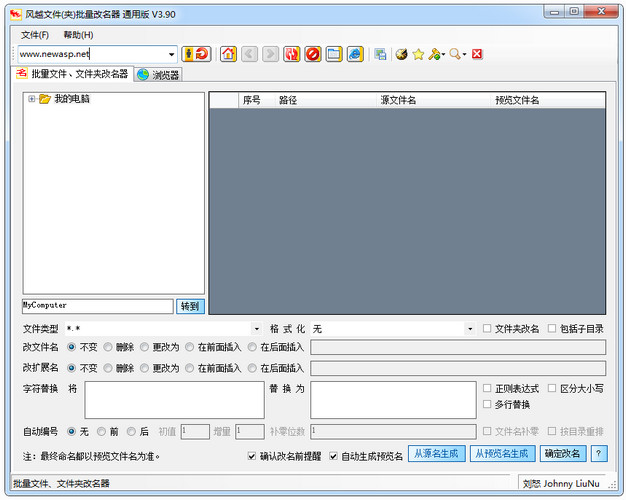Screen dimensions: 626x500
Task: Click the browser Back arrow icon
Action: coord(249,54)
